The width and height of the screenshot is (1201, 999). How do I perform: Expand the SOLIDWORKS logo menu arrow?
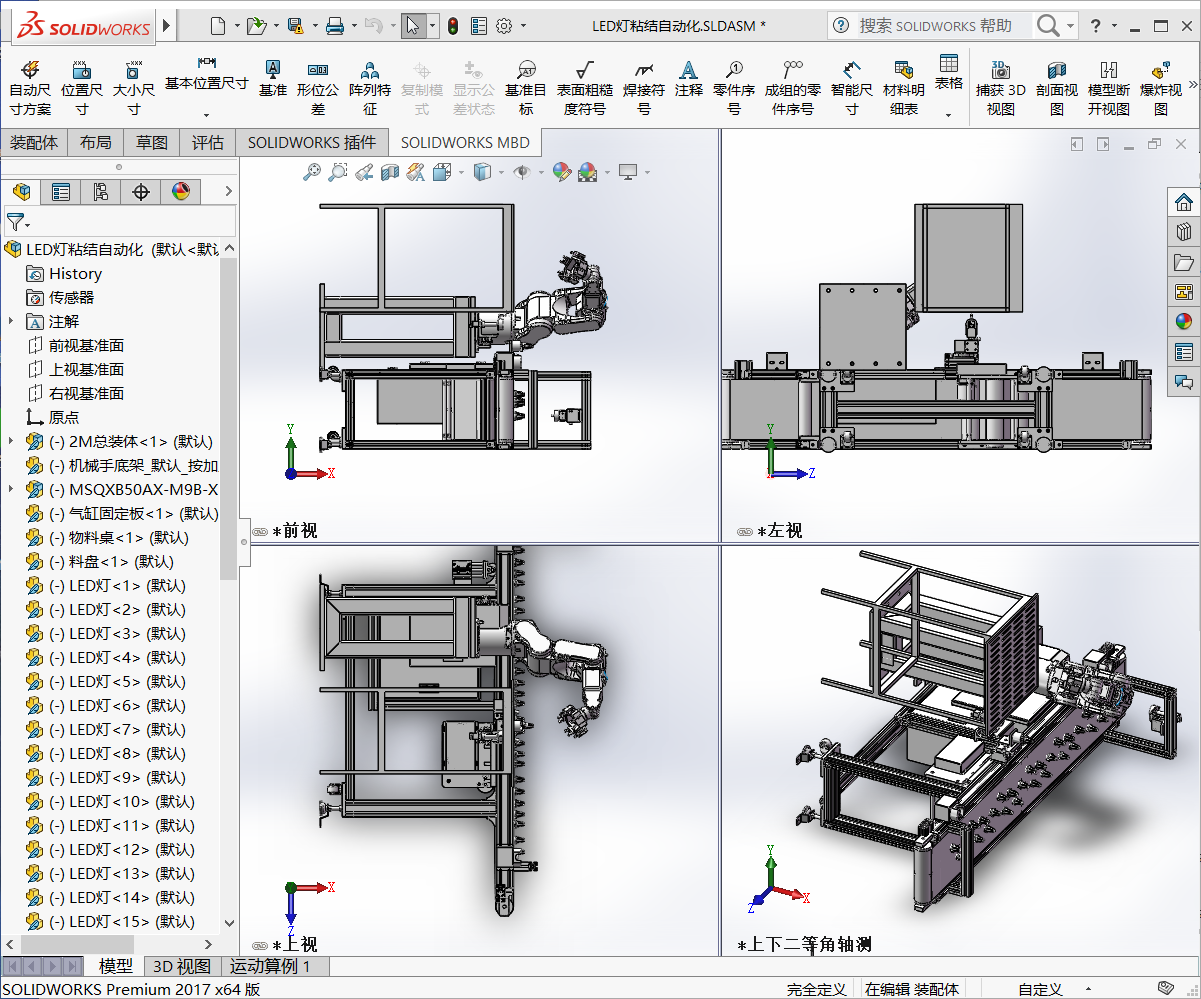click(166, 26)
